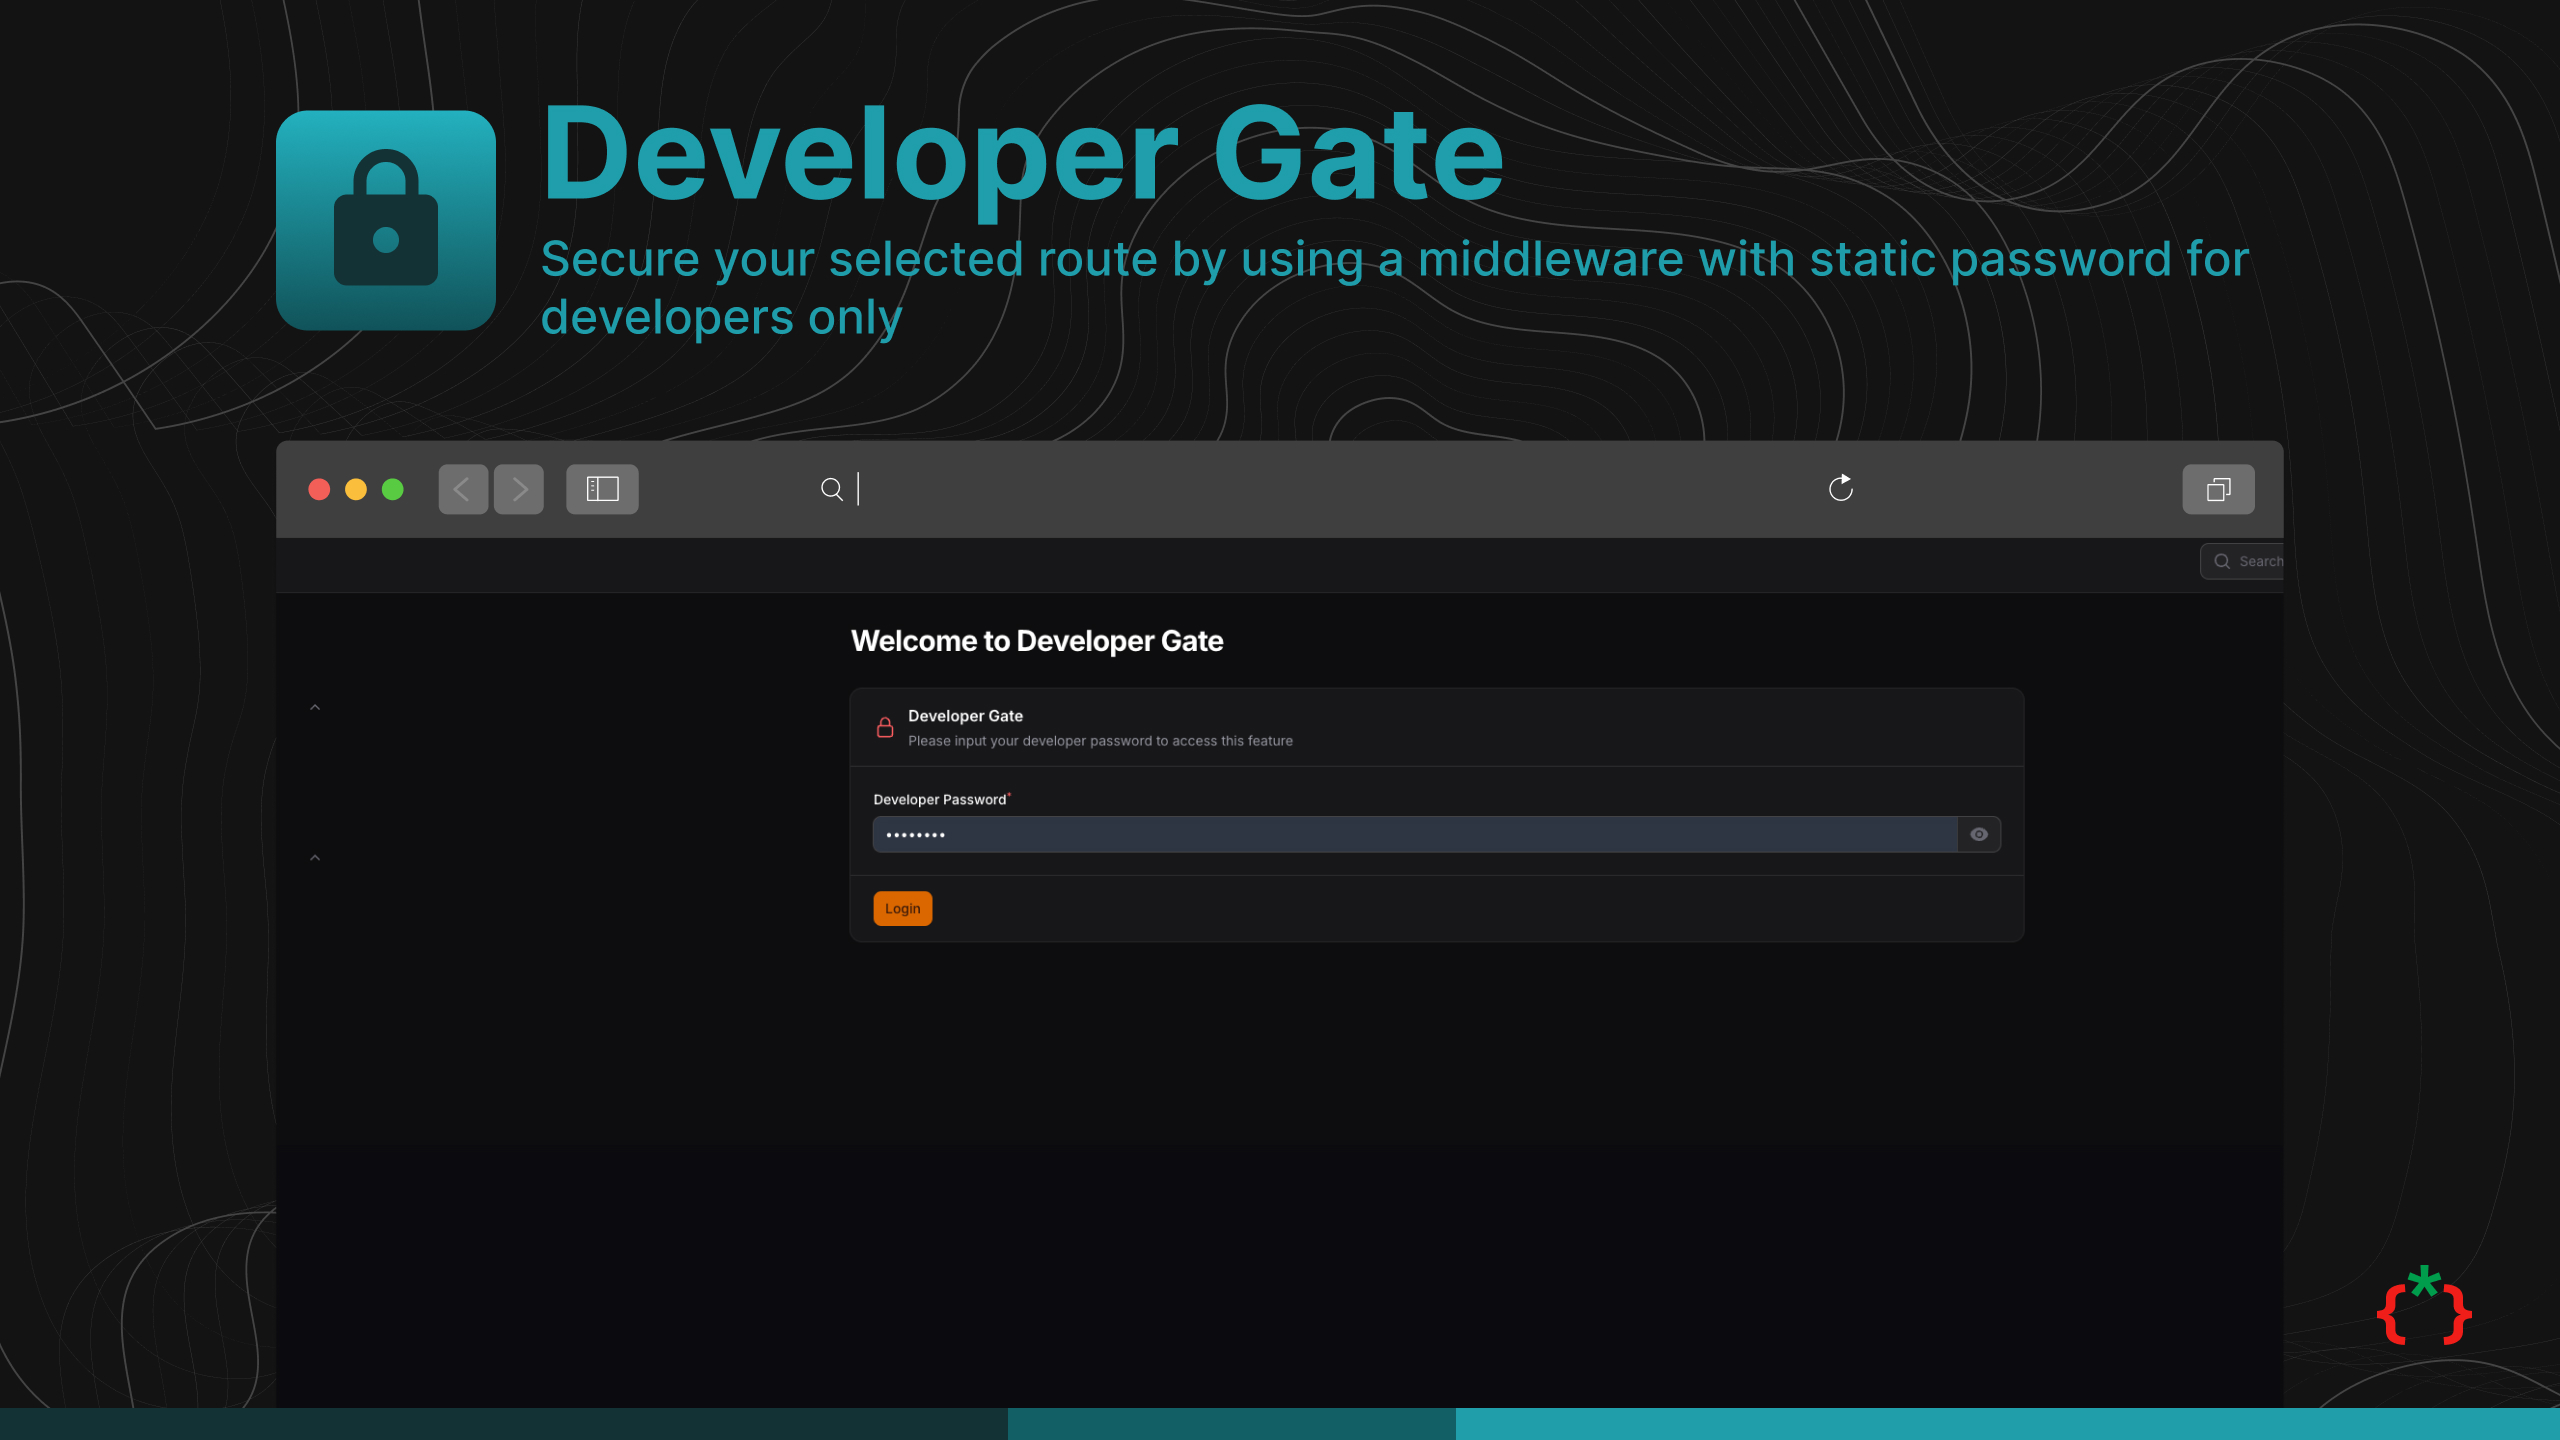Screen dimensions: 2560x1440
Task: Click the Welcome to Developer Gate heading
Action: point(1037,641)
